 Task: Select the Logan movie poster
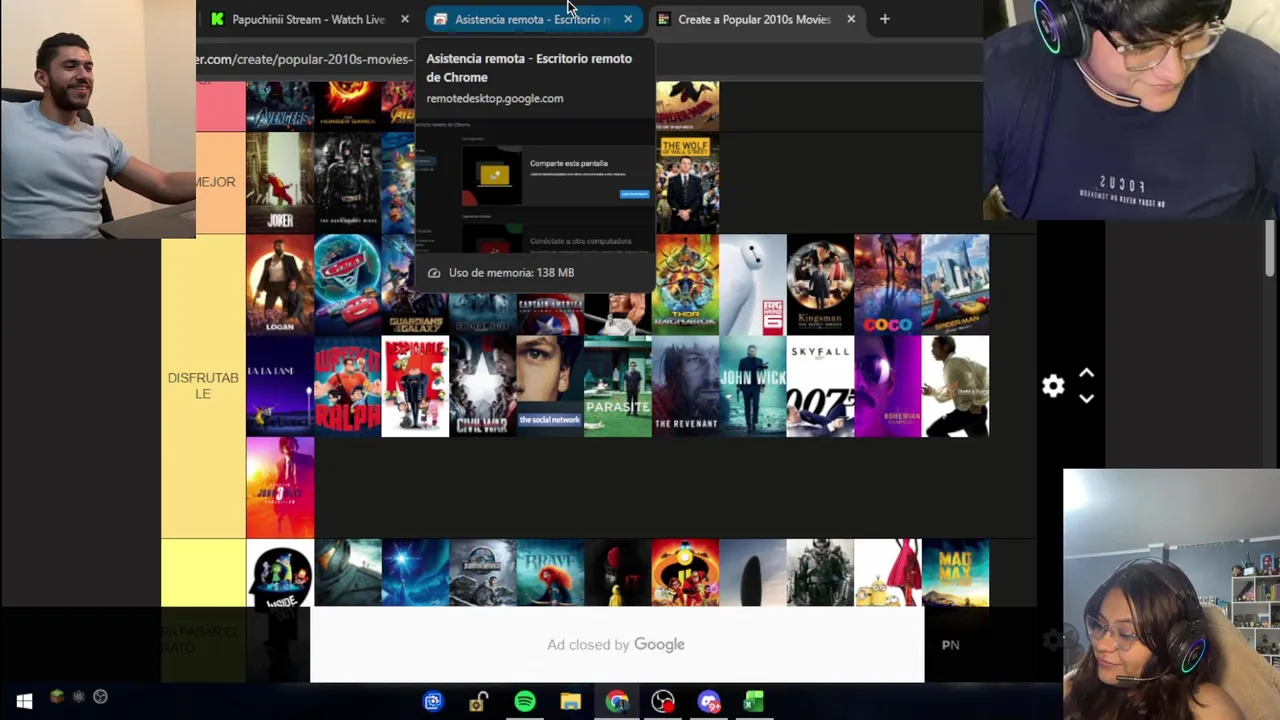click(x=280, y=284)
